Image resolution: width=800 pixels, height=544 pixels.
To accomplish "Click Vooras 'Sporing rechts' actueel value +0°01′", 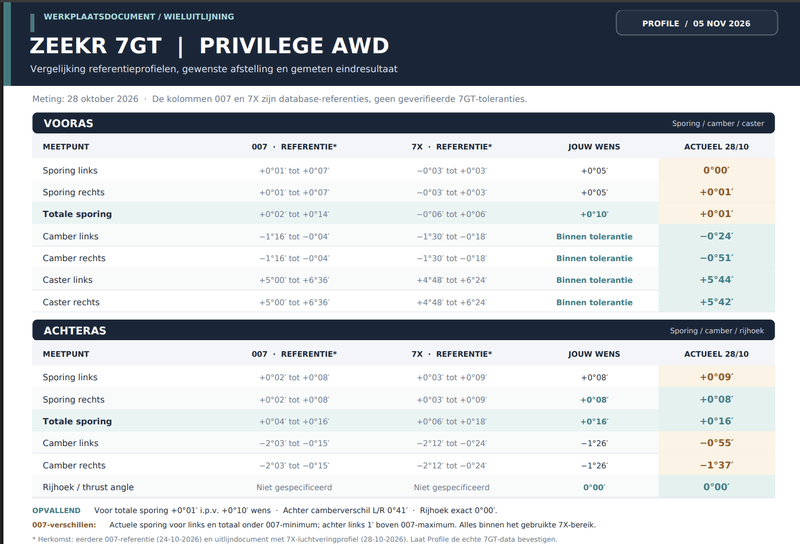I will coord(716,192).
